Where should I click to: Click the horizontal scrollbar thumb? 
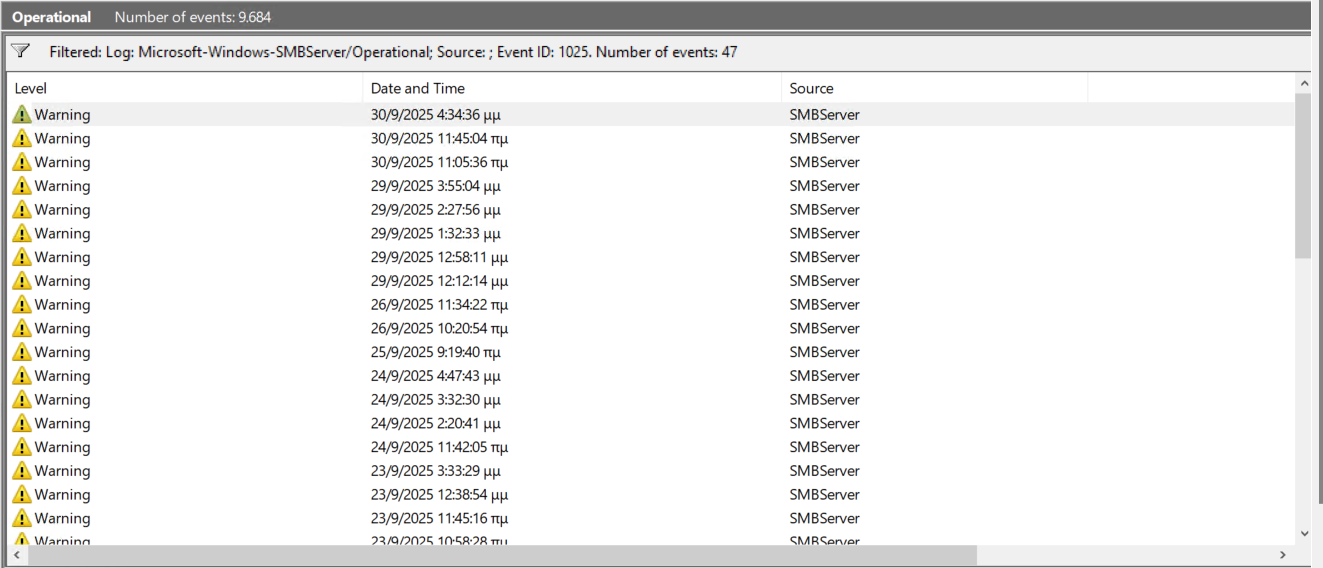[x=500, y=554]
